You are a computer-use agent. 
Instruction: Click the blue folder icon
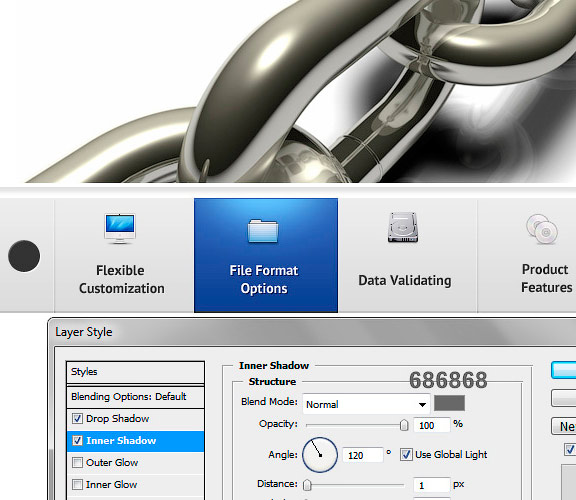pyautogui.click(x=263, y=231)
